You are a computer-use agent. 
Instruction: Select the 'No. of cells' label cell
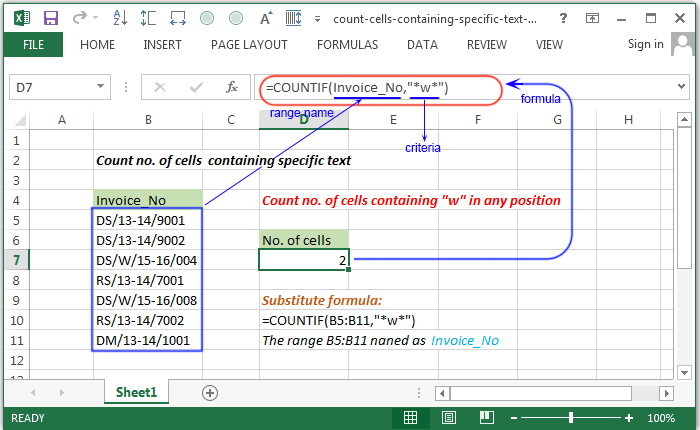point(304,240)
